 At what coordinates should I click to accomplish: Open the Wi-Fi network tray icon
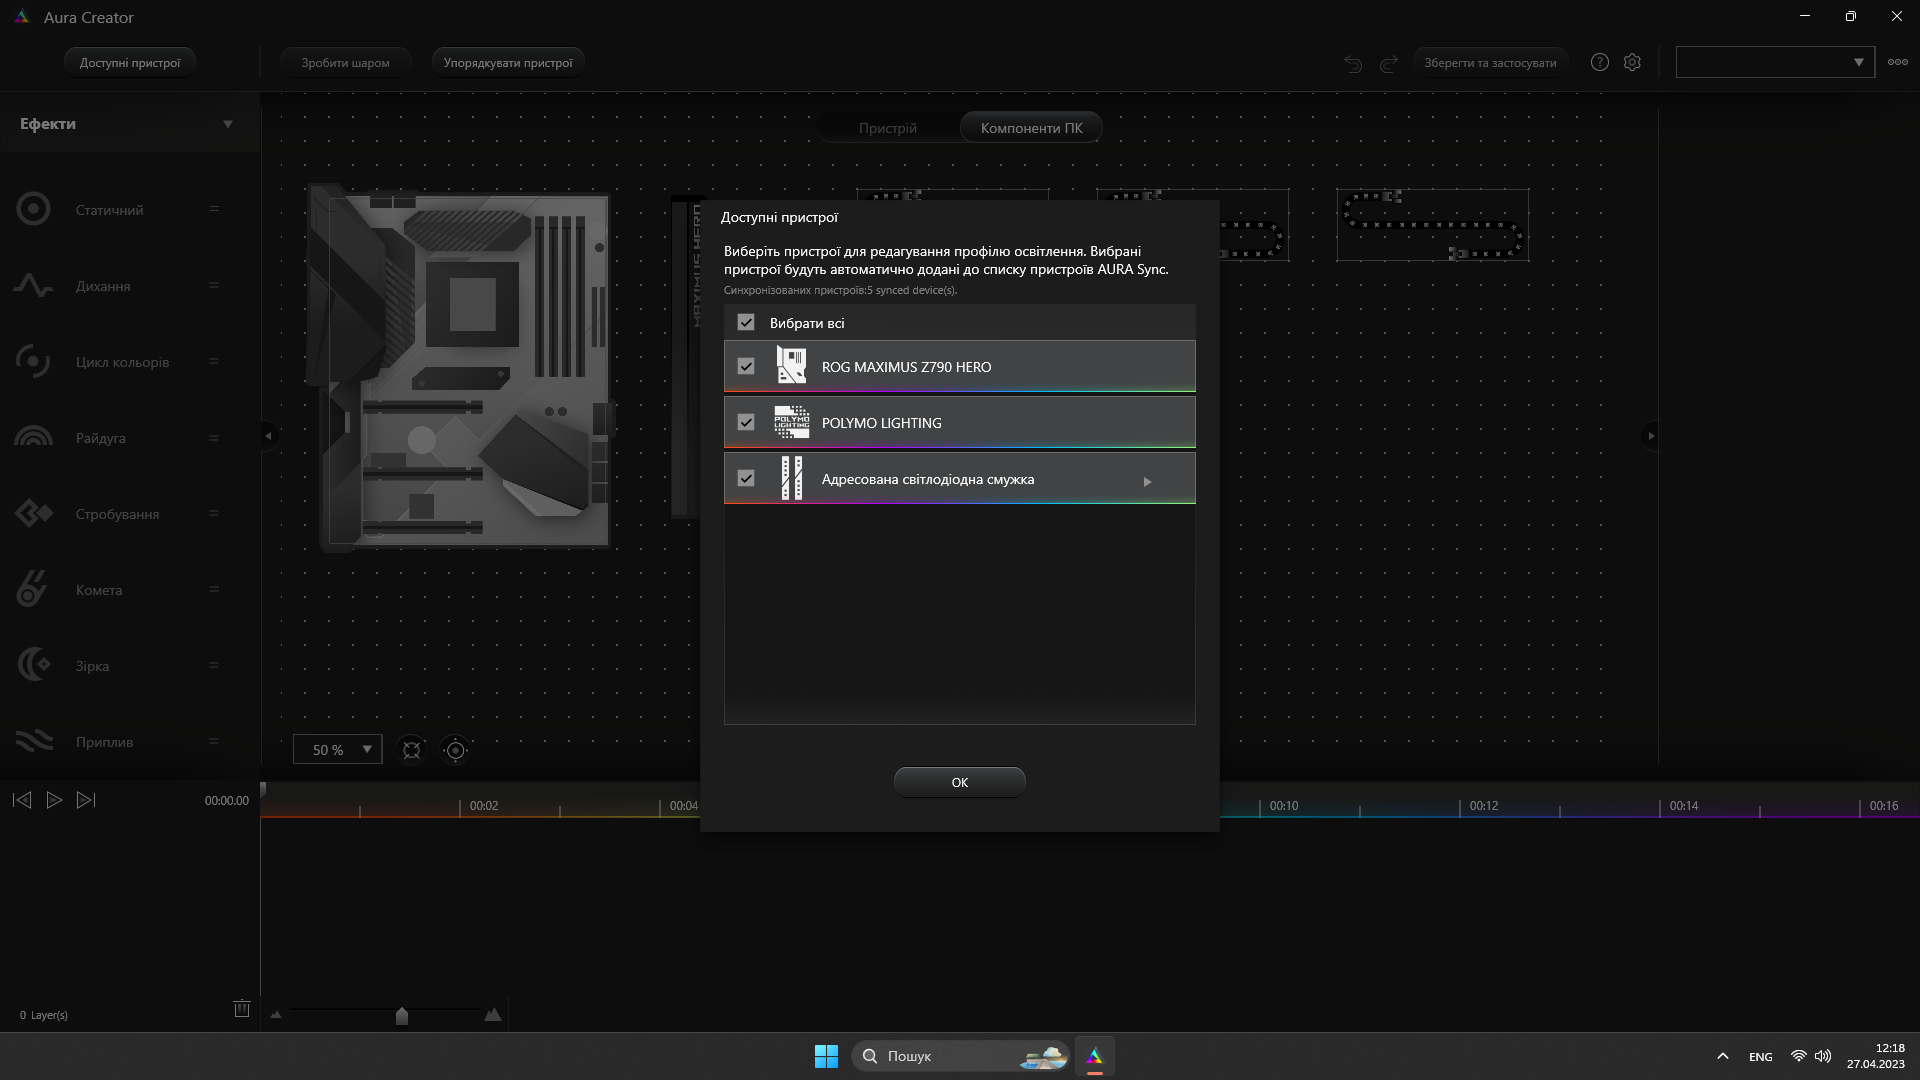[x=1798, y=1056]
